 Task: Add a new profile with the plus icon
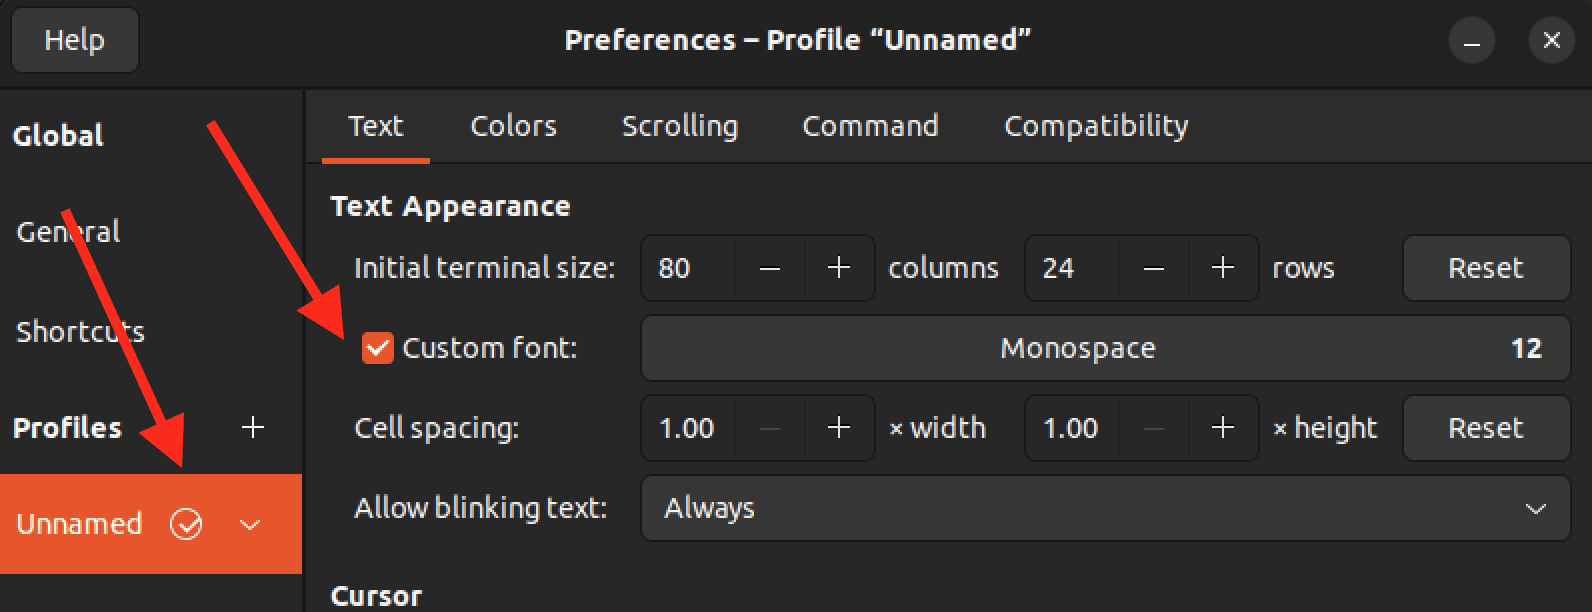click(x=252, y=428)
